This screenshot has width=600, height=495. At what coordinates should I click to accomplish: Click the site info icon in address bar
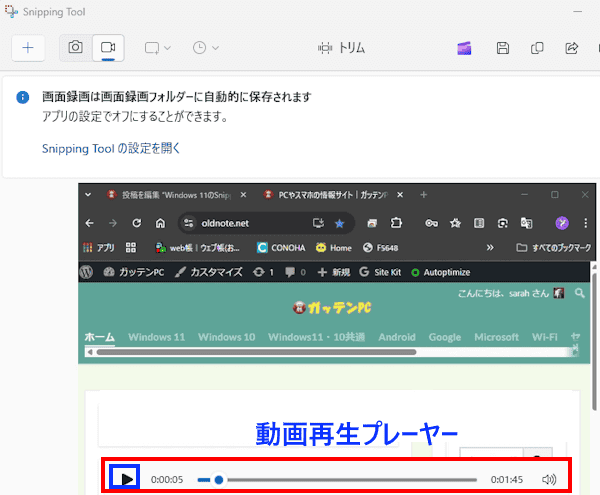click(x=188, y=223)
